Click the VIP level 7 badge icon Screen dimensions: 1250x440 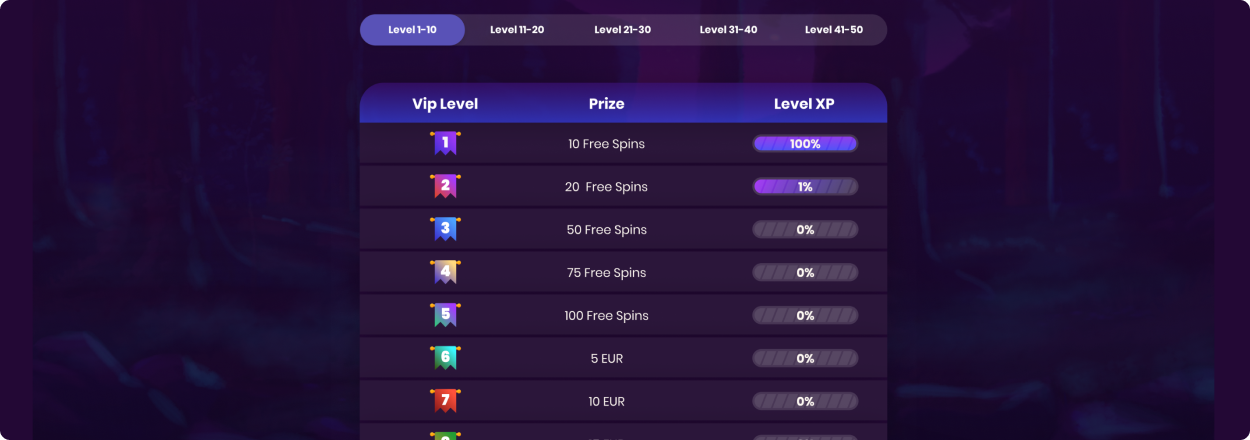click(445, 401)
